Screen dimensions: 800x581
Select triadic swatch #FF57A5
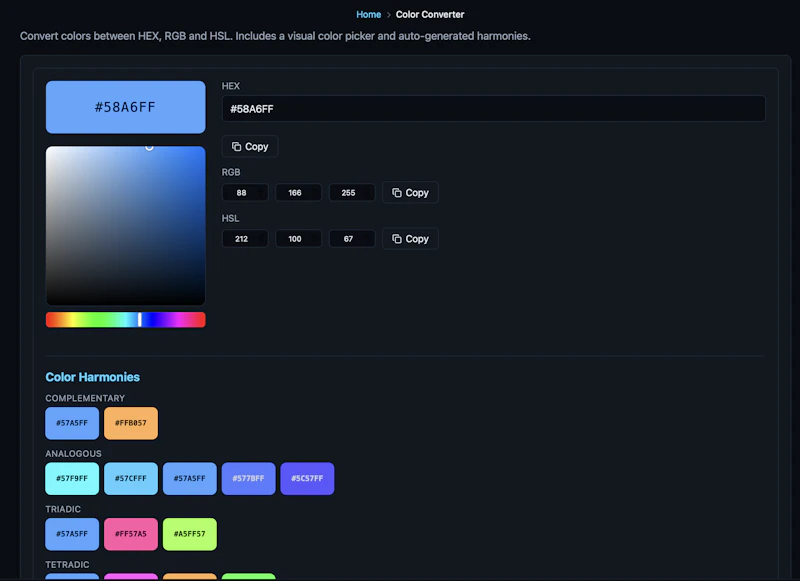[131, 534]
